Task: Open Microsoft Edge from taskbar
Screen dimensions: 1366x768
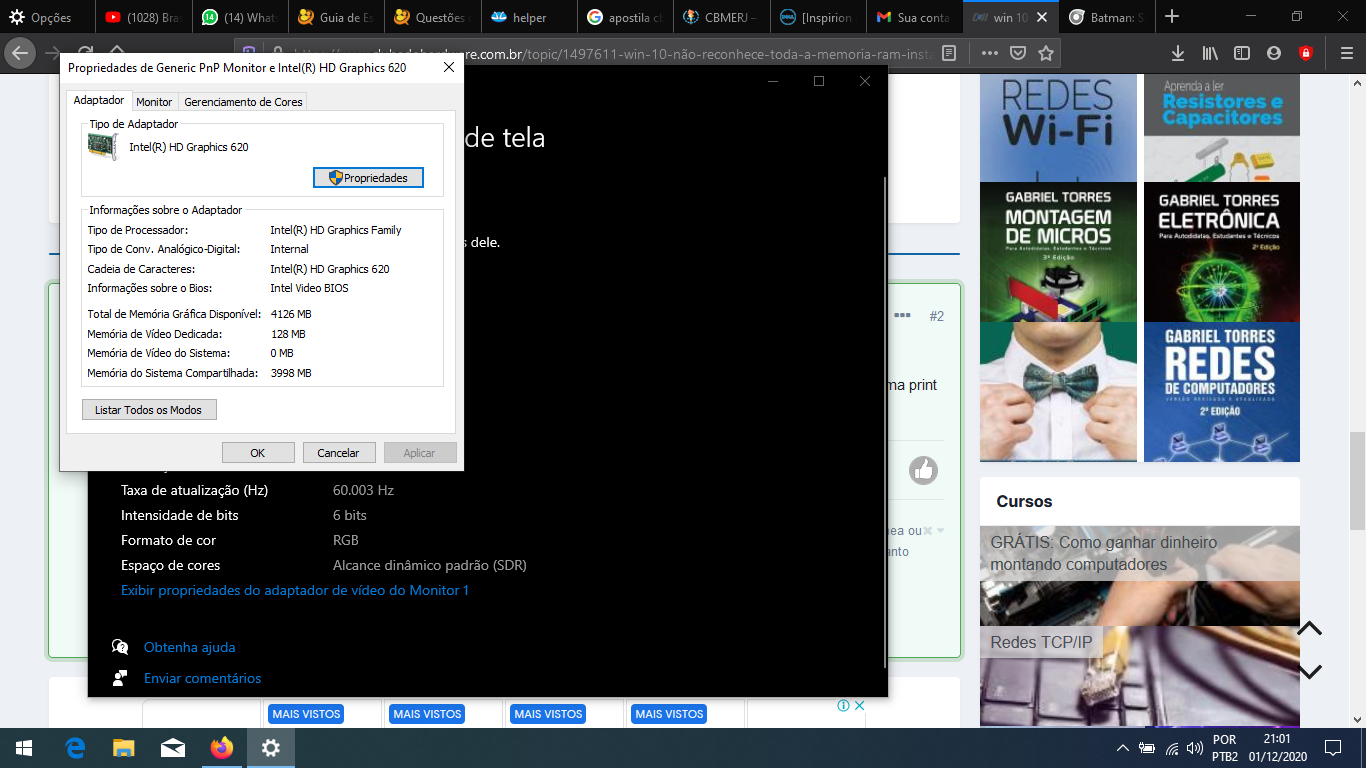Action: [x=74, y=748]
